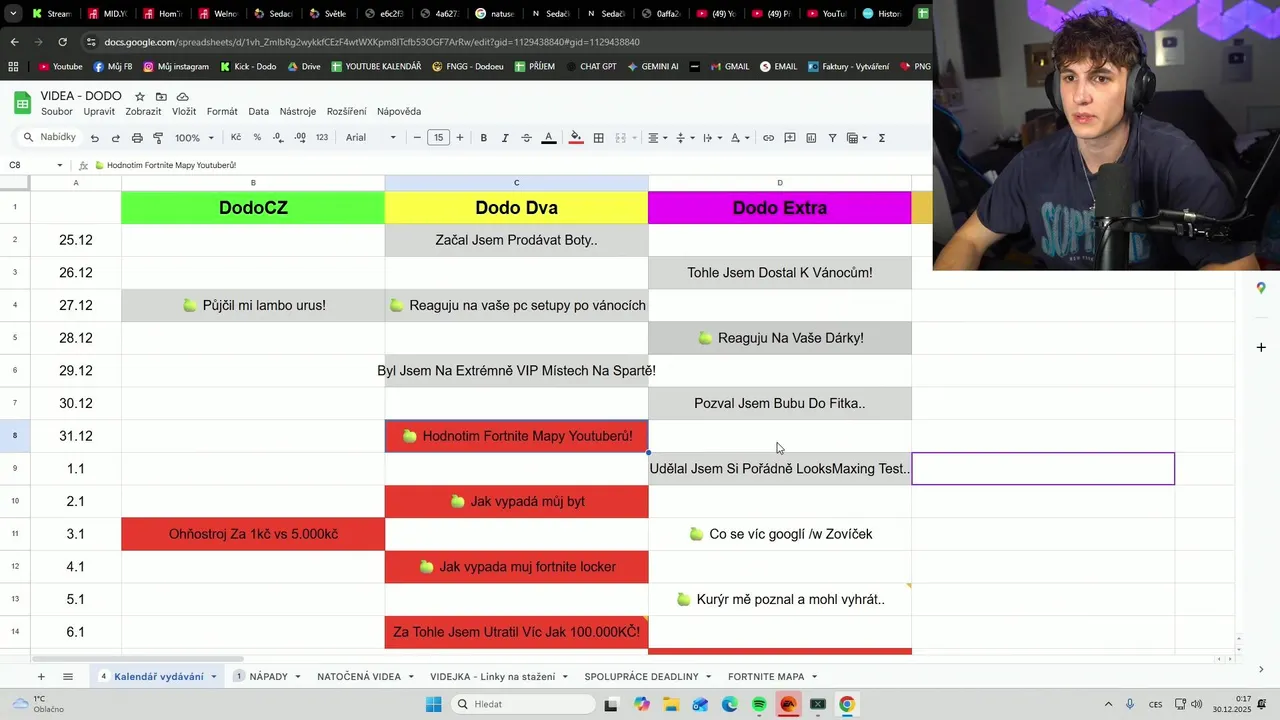Decrease decimal places
This screenshot has height=720, width=1280.
coord(278,138)
